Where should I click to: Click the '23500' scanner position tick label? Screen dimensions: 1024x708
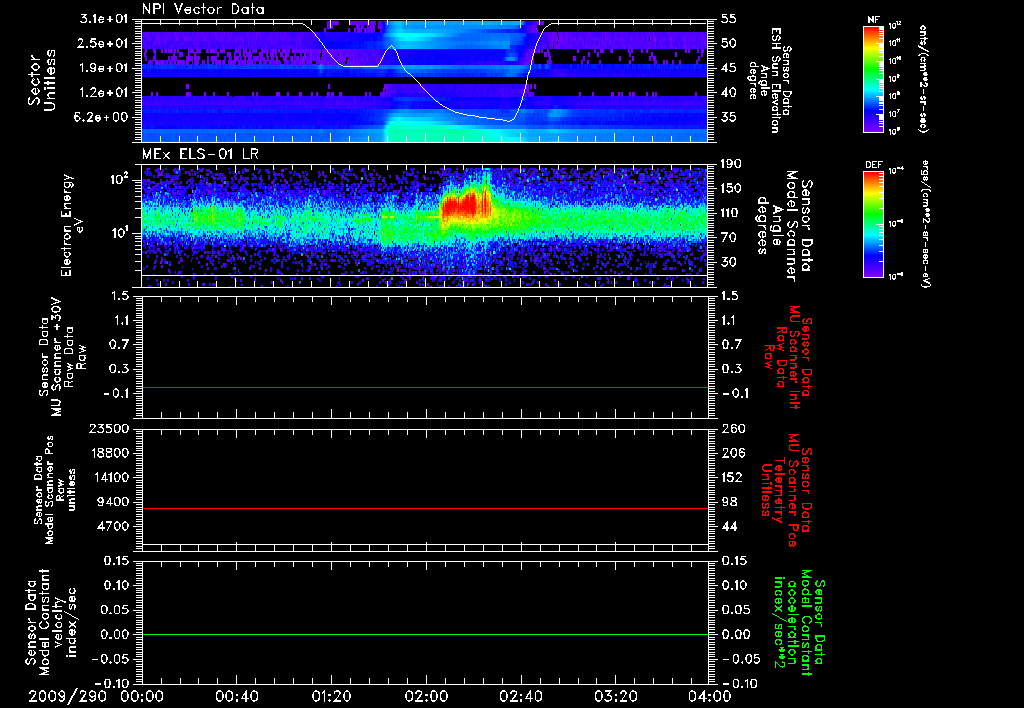tap(109, 428)
